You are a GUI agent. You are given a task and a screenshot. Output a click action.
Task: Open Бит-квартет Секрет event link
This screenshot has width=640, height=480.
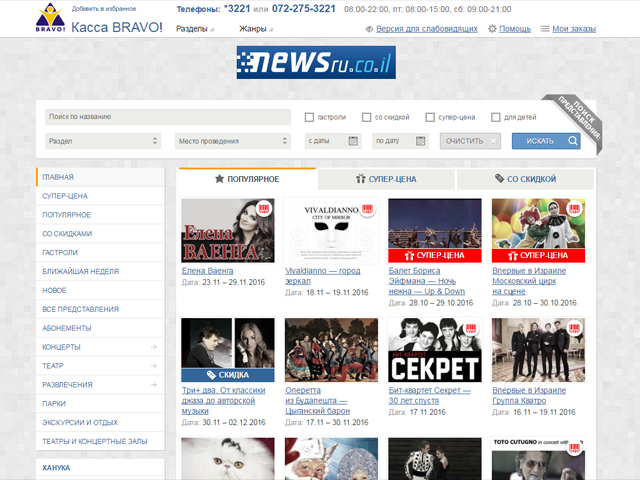(x=429, y=396)
